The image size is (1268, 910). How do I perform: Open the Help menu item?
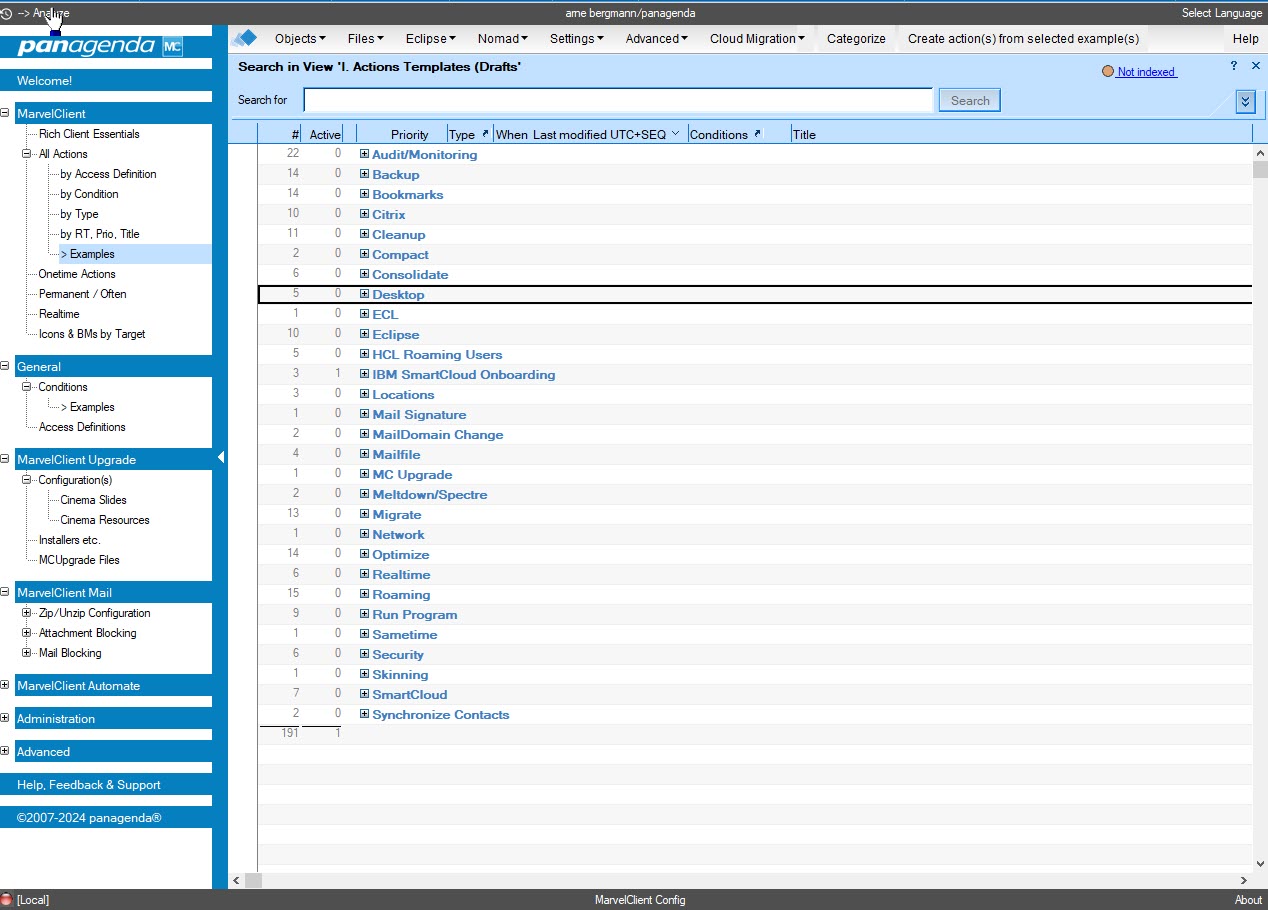tap(1246, 38)
